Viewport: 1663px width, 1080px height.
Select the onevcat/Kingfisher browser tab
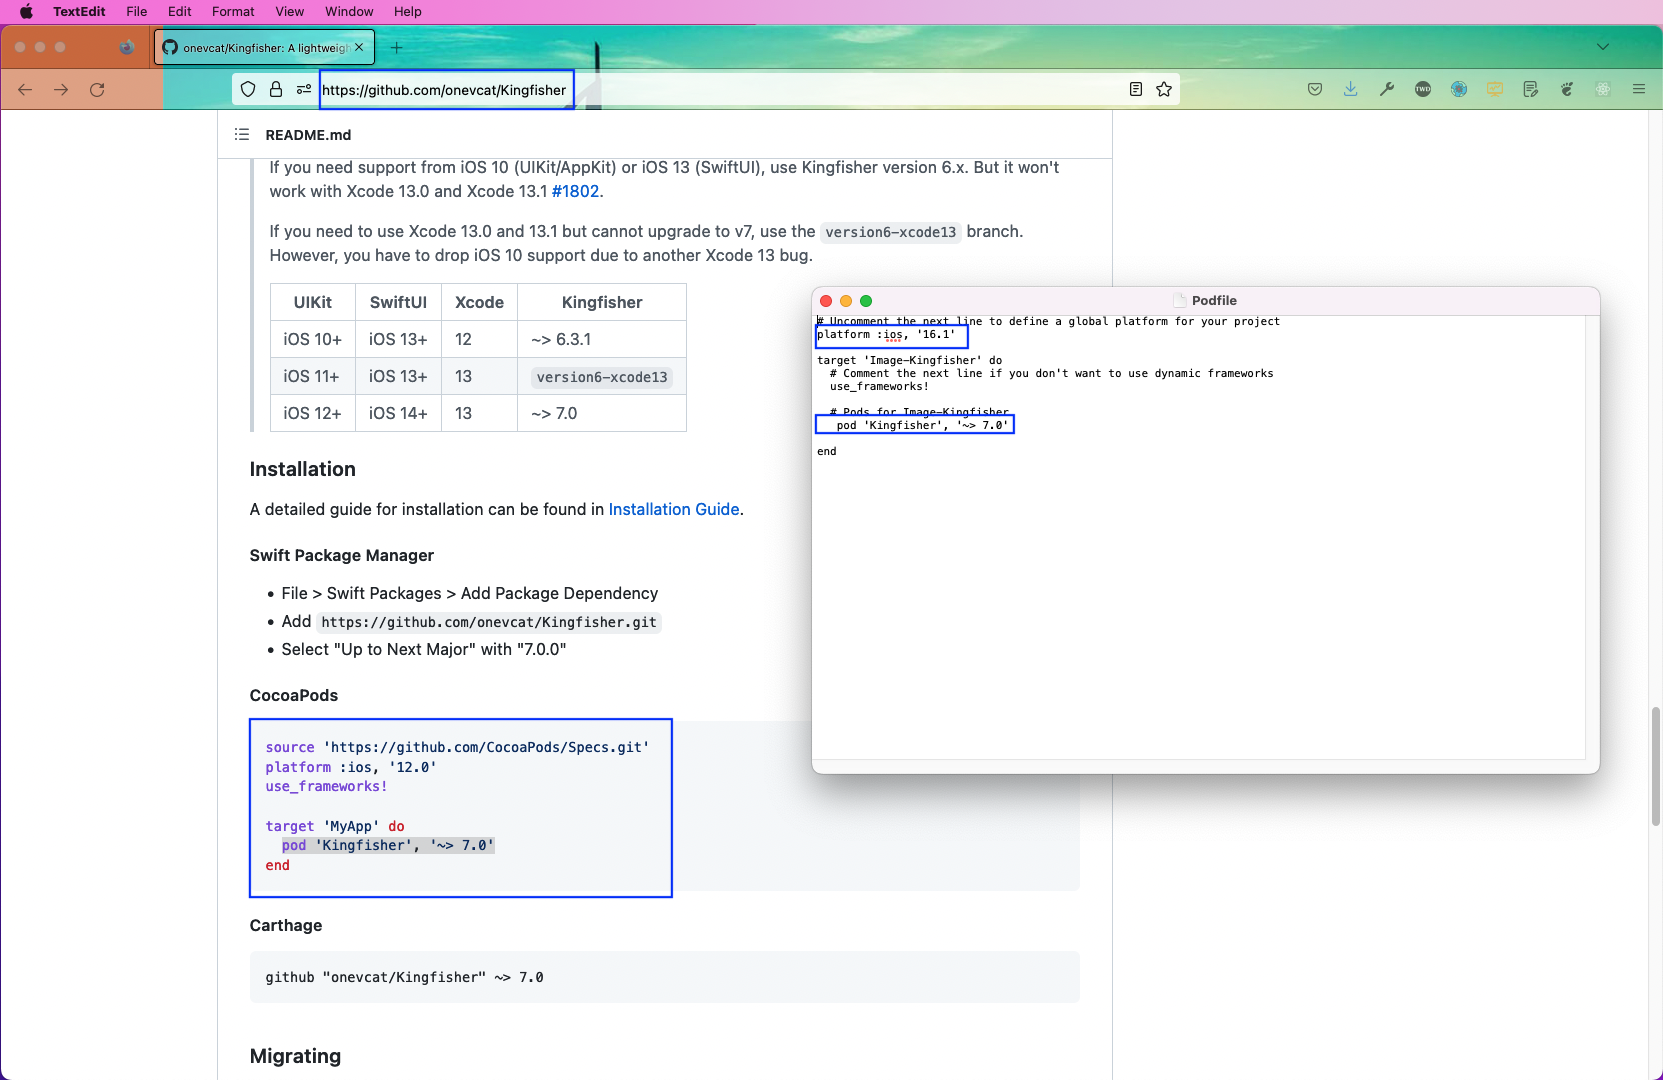[x=264, y=47]
